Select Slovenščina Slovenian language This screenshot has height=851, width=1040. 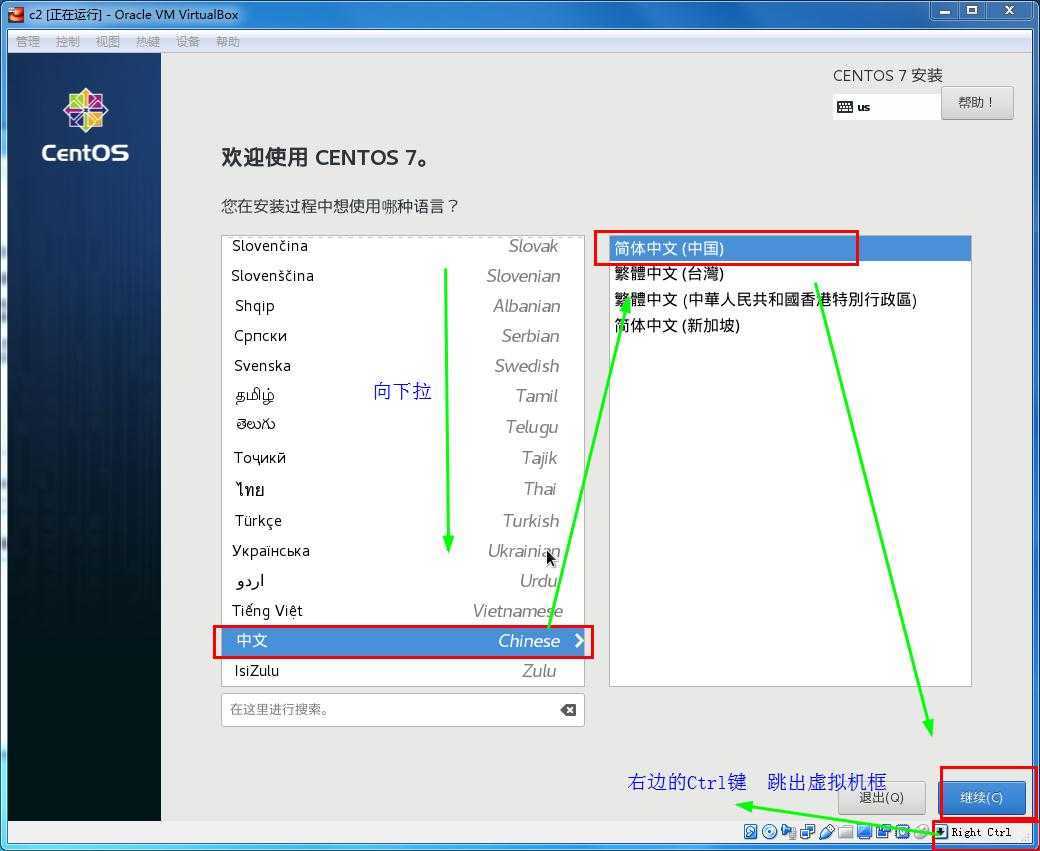[x=403, y=276]
